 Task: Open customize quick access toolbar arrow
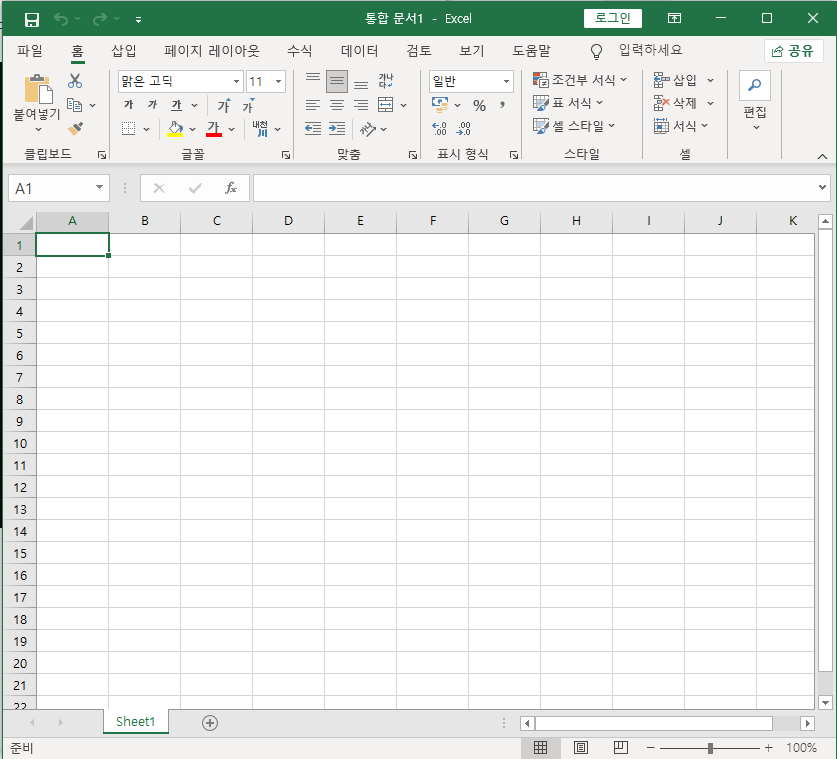pyautogui.click(x=138, y=20)
